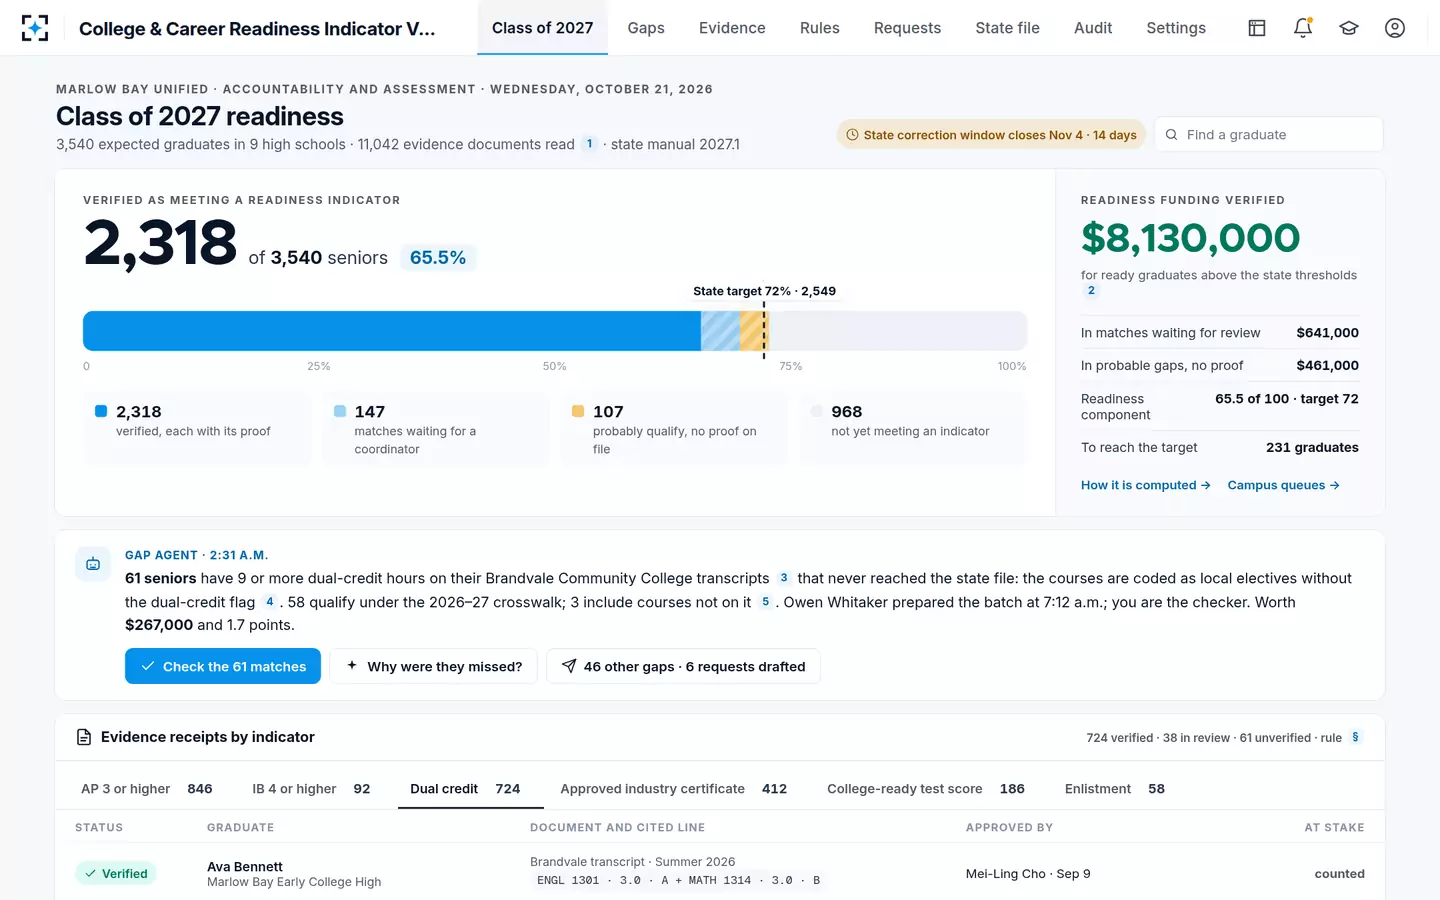The image size is (1440, 900).
Task: Open the State file tab
Action: (x=1007, y=28)
